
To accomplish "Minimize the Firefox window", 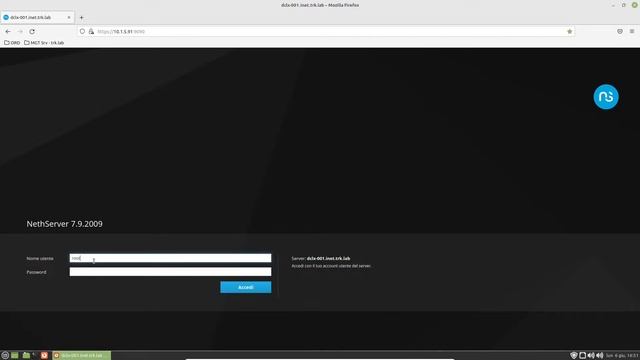I will click(613, 5).
